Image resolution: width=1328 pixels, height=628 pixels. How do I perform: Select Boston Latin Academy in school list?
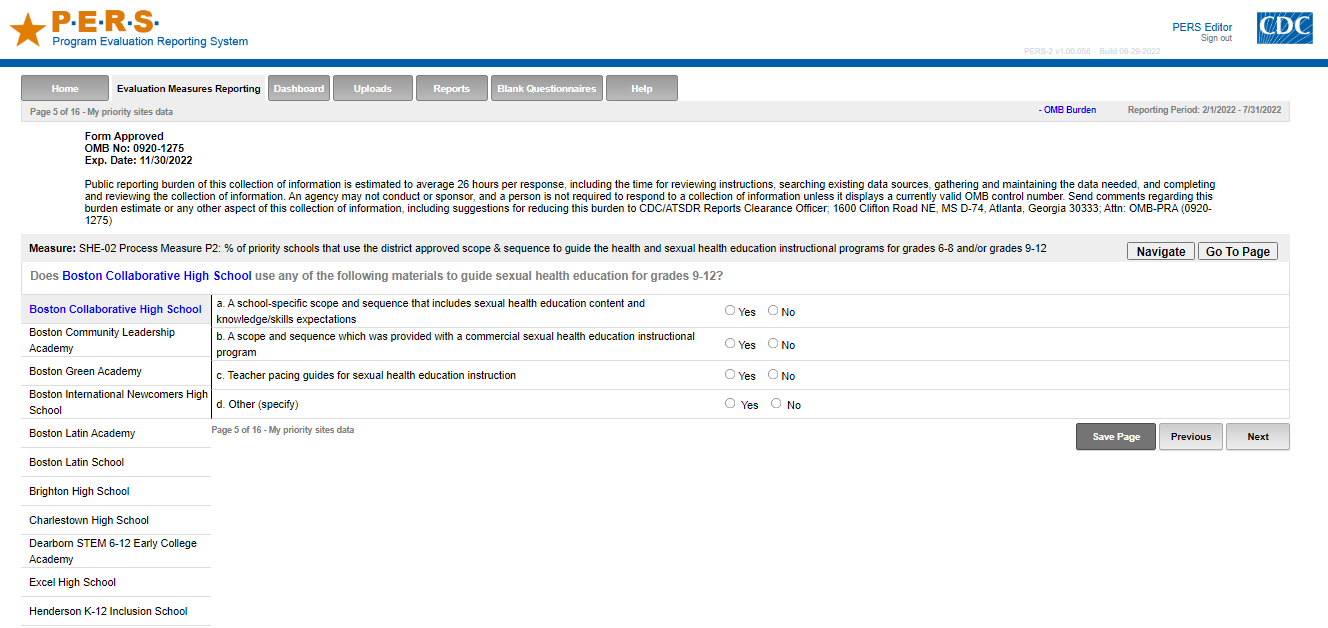[82, 434]
